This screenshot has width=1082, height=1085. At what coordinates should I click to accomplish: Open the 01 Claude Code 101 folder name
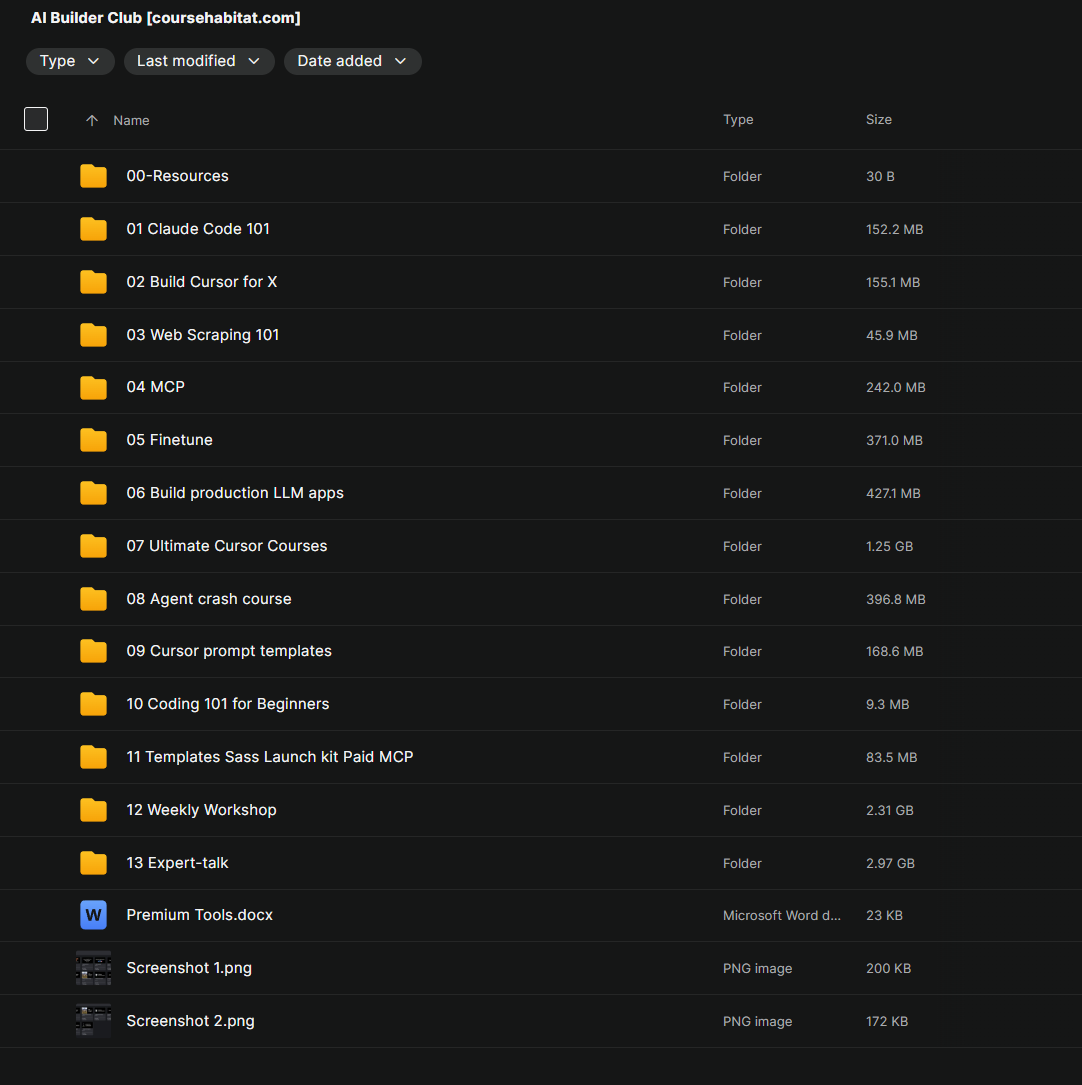(198, 229)
